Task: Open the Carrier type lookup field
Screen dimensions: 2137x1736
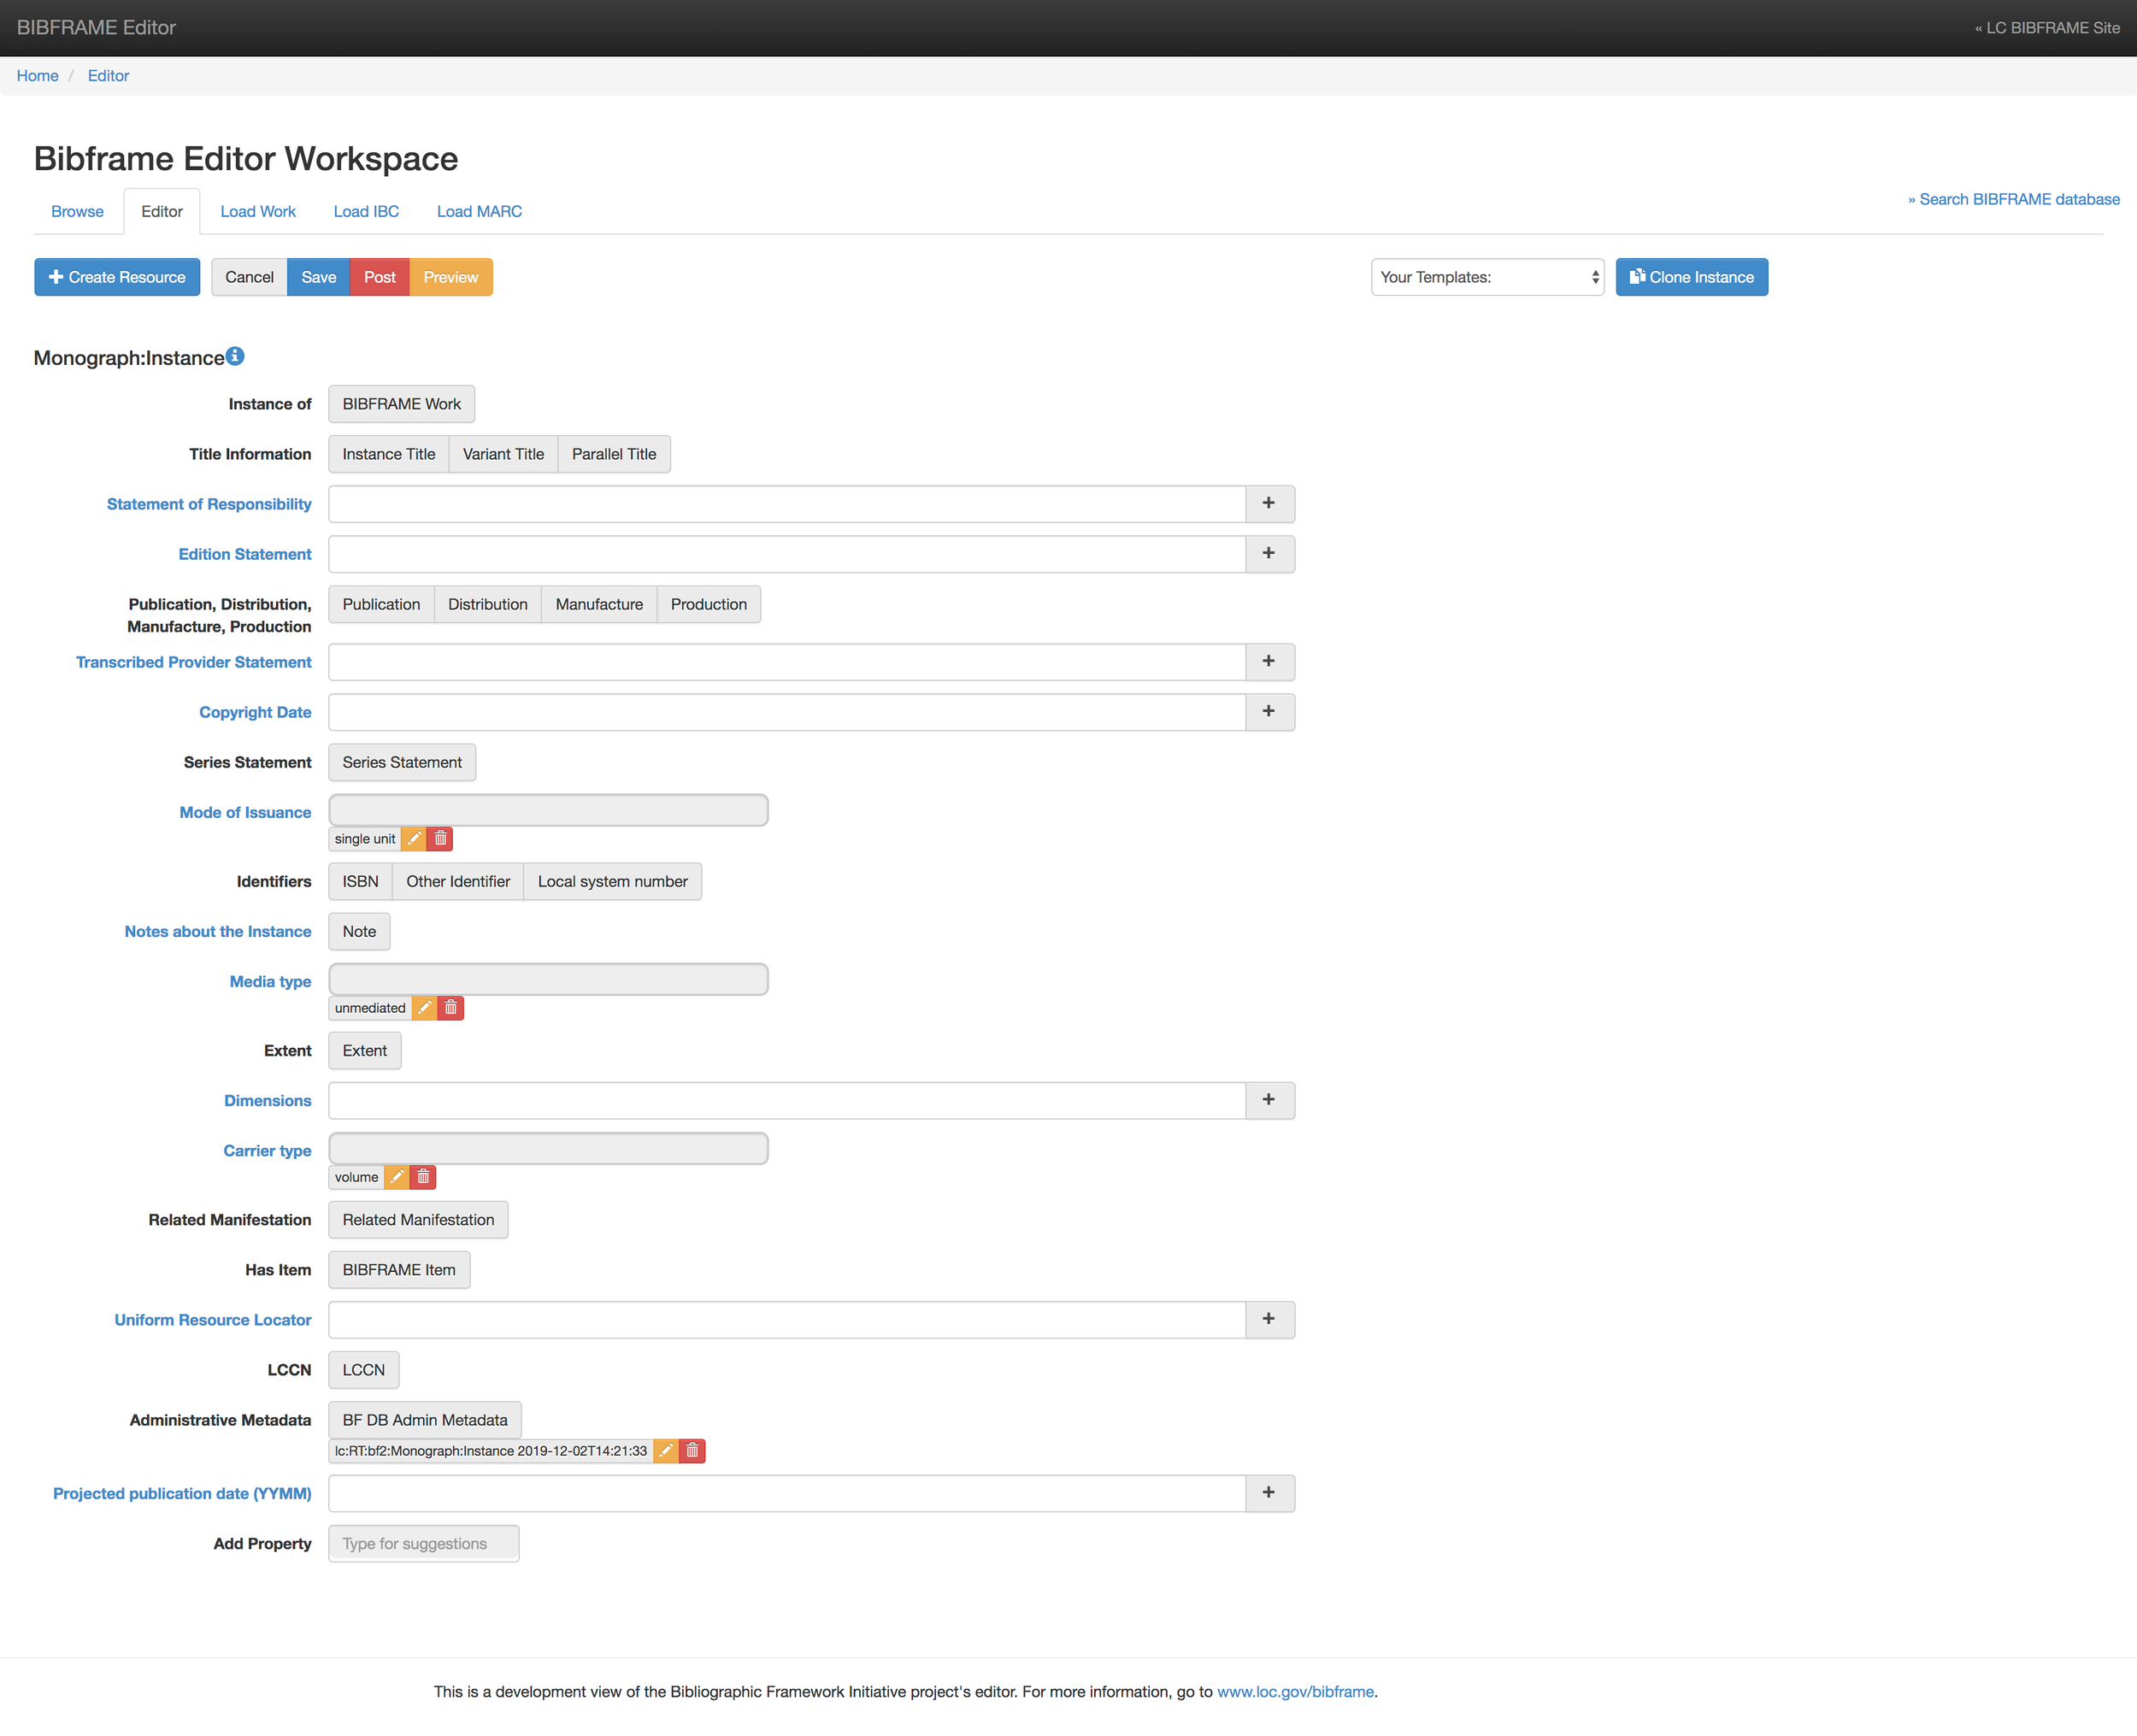Action: 548,1149
